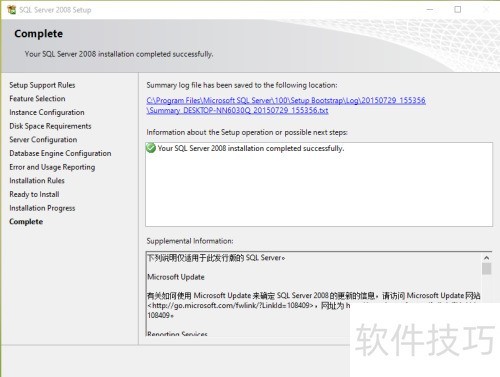Select Installation Rules step

click(x=37, y=181)
